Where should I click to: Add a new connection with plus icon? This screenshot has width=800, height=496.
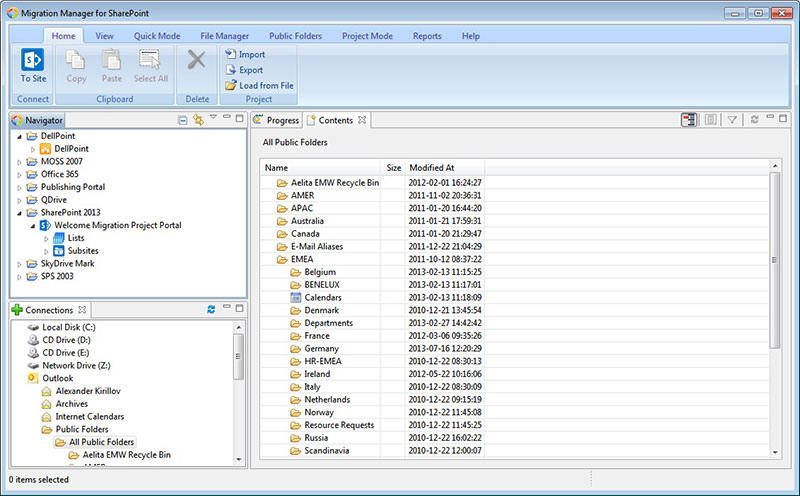click(x=17, y=310)
